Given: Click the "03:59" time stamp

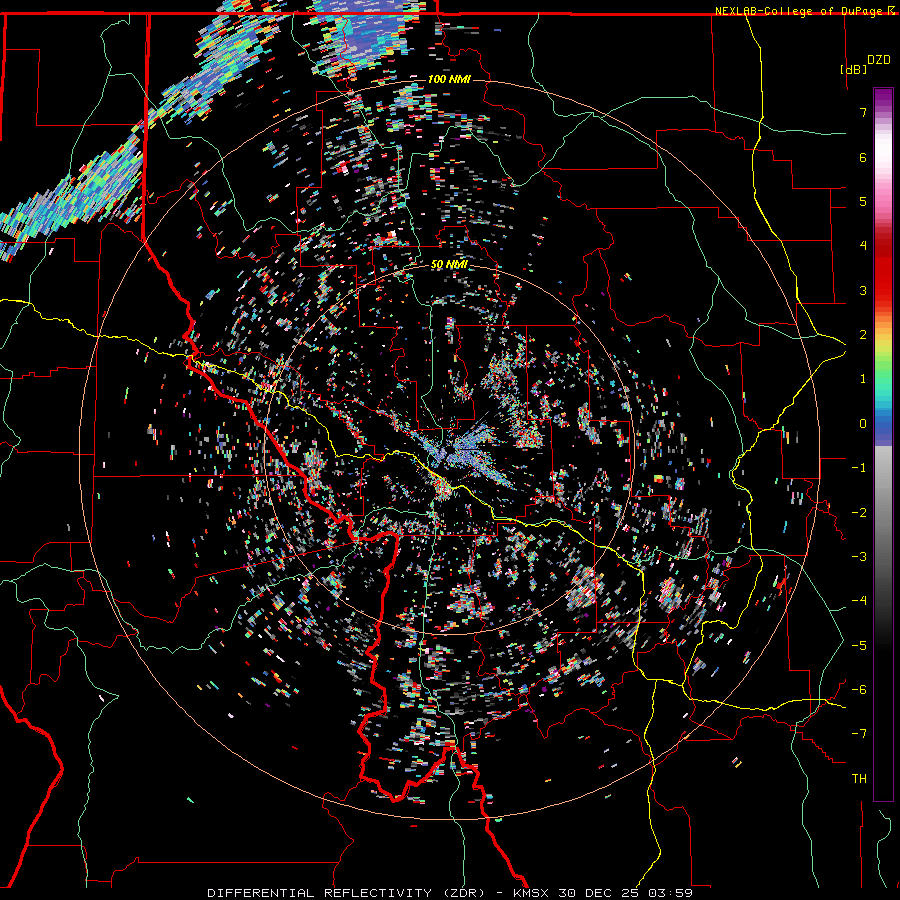Looking at the screenshot, I should coord(670,893).
